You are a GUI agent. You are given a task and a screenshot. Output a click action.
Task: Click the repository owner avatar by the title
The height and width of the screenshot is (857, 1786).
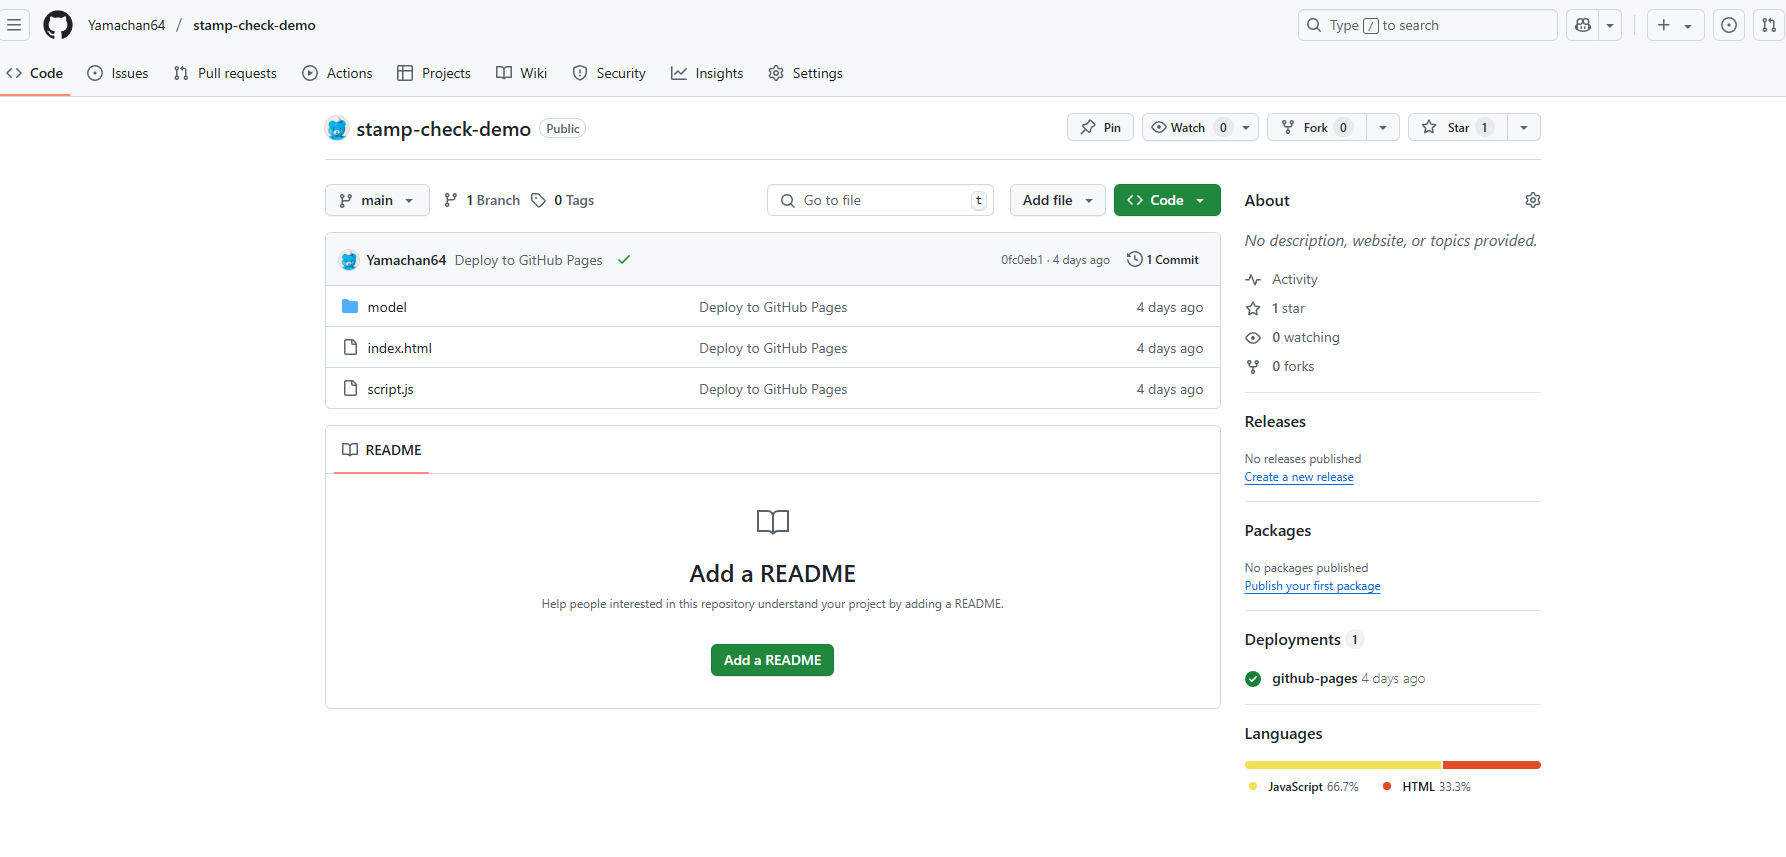pyautogui.click(x=337, y=128)
